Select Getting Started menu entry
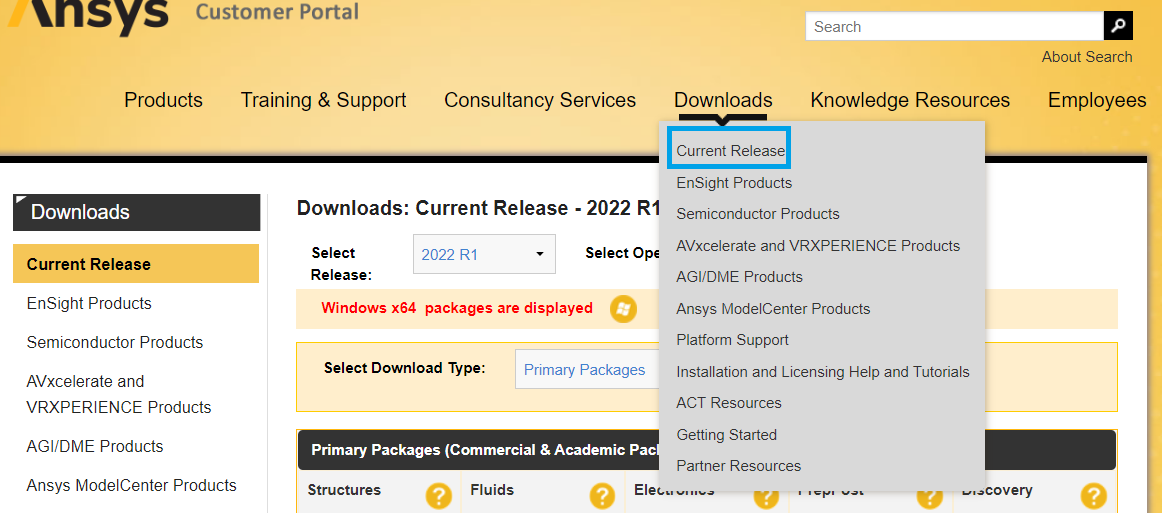The height and width of the screenshot is (513, 1162). click(726, 434)
